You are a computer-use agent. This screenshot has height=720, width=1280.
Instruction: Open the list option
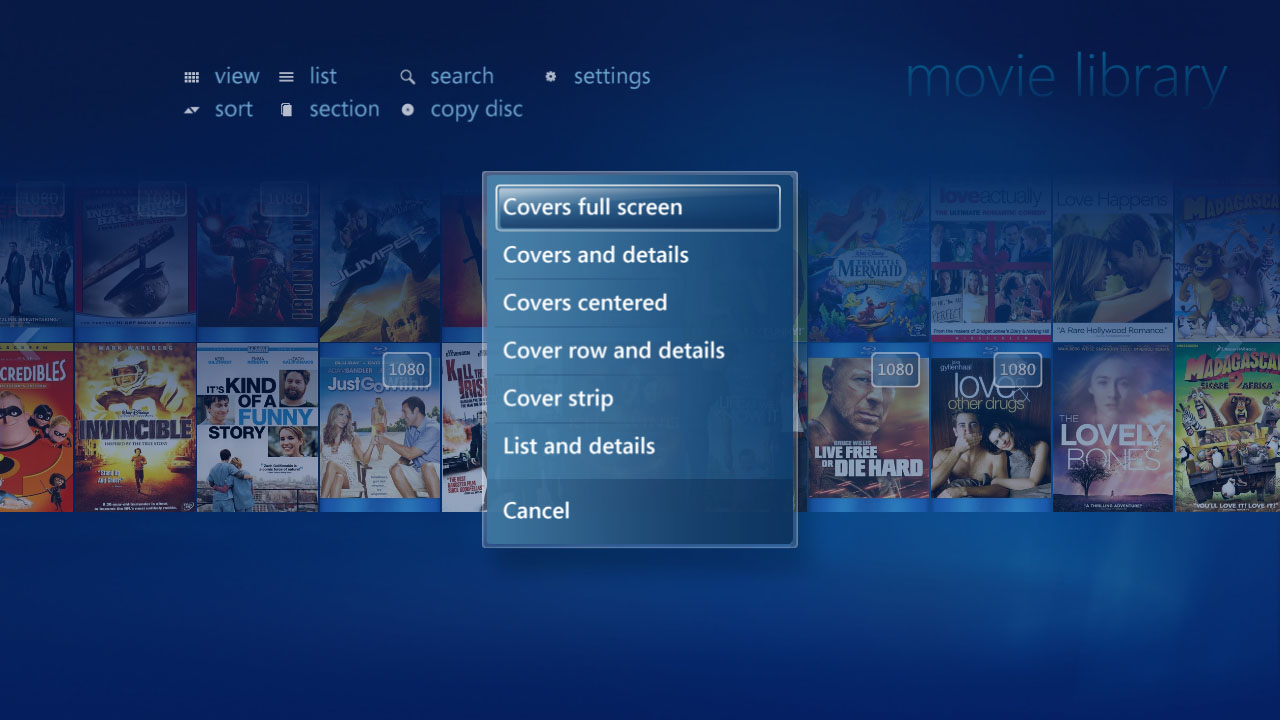click(x=323, y=76)
